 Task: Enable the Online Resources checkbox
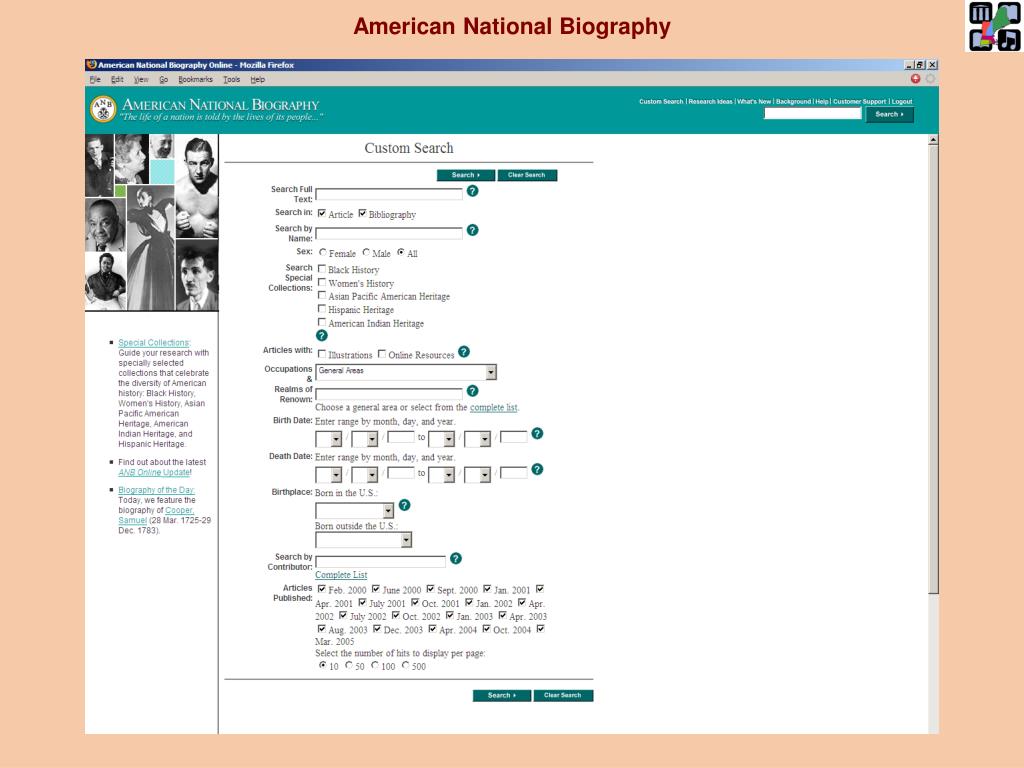pyautogui.click(x=381, y=354)
